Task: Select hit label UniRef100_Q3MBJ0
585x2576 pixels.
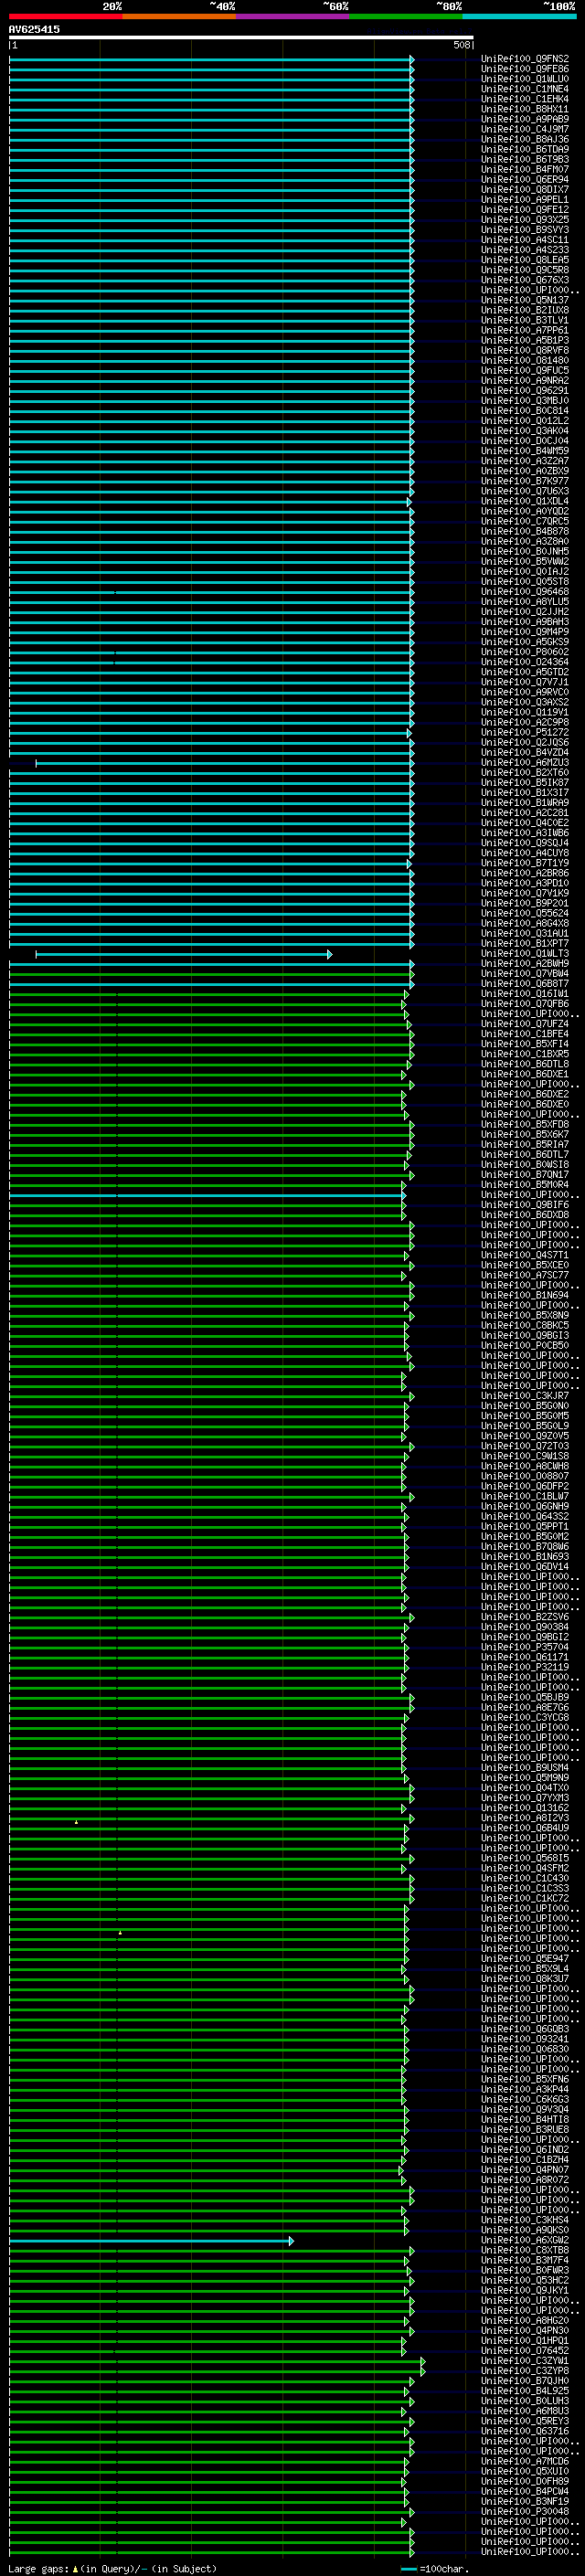Action: click(525, 400)
